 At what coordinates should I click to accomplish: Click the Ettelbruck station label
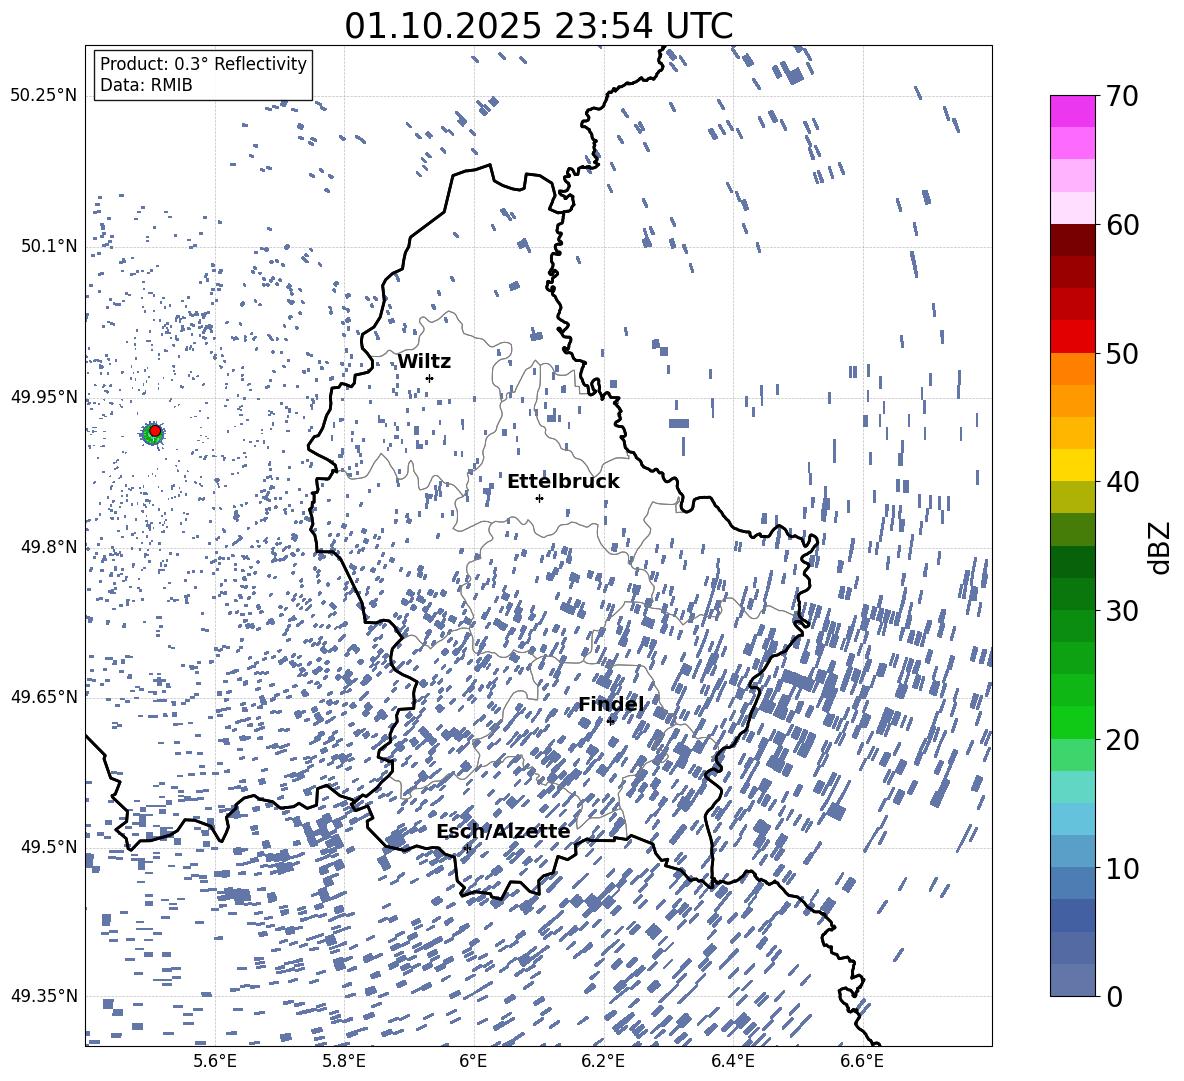(x=563, y=482)
